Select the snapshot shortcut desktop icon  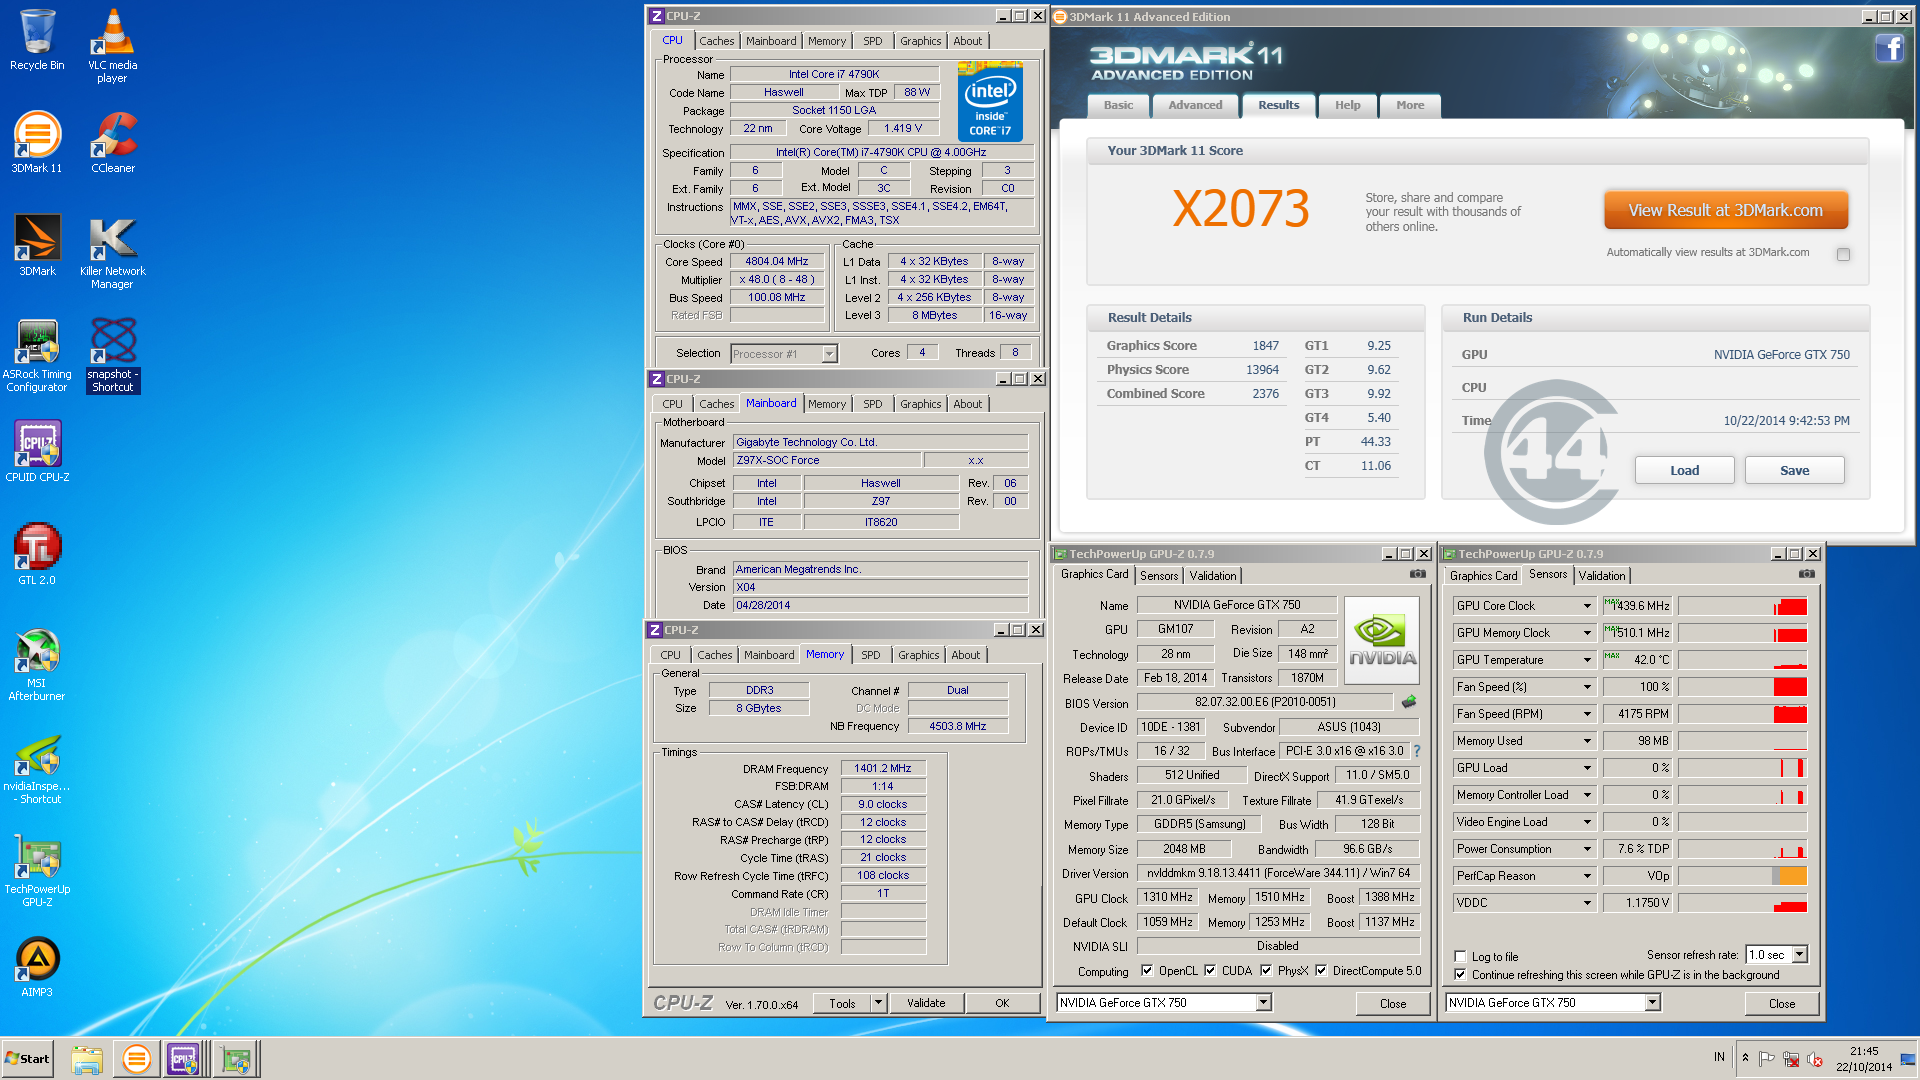tap(113, 355)
